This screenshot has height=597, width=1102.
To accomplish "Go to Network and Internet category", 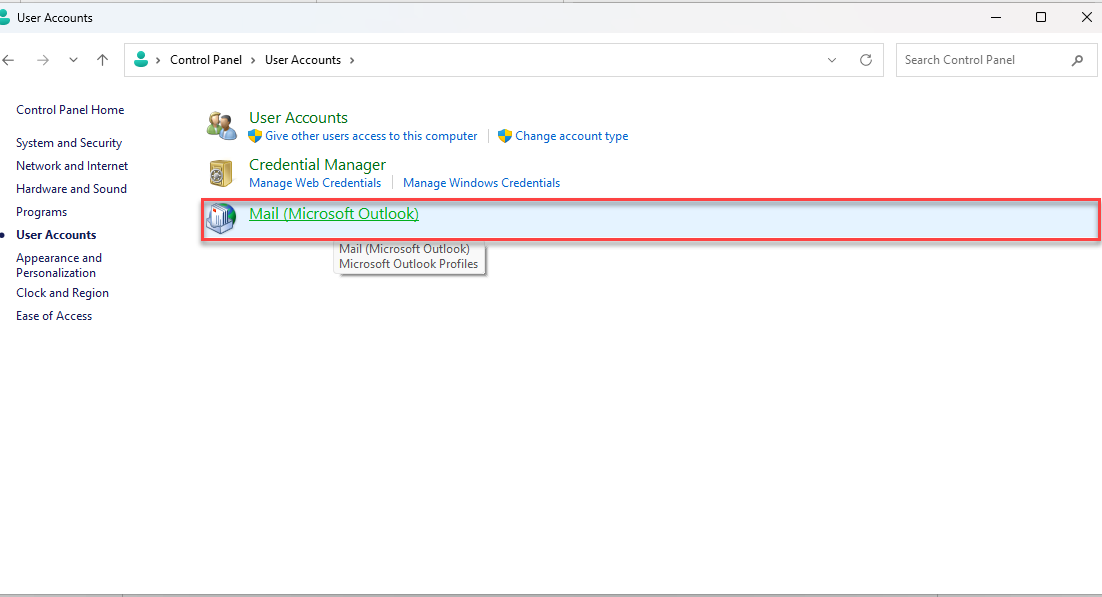I will click(x=72, y=166).
